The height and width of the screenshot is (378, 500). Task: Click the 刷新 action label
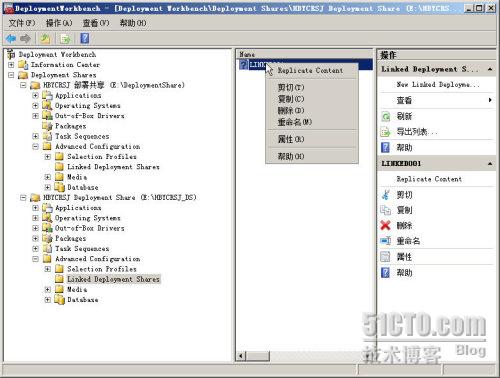tap(404, 116)
